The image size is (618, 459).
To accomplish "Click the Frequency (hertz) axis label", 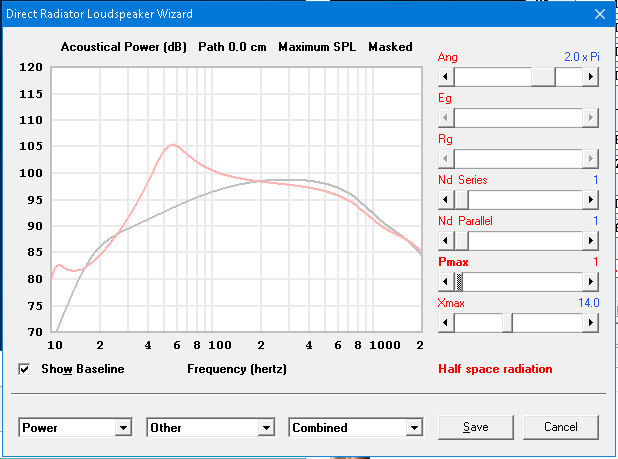I will [x=237, y=369].
